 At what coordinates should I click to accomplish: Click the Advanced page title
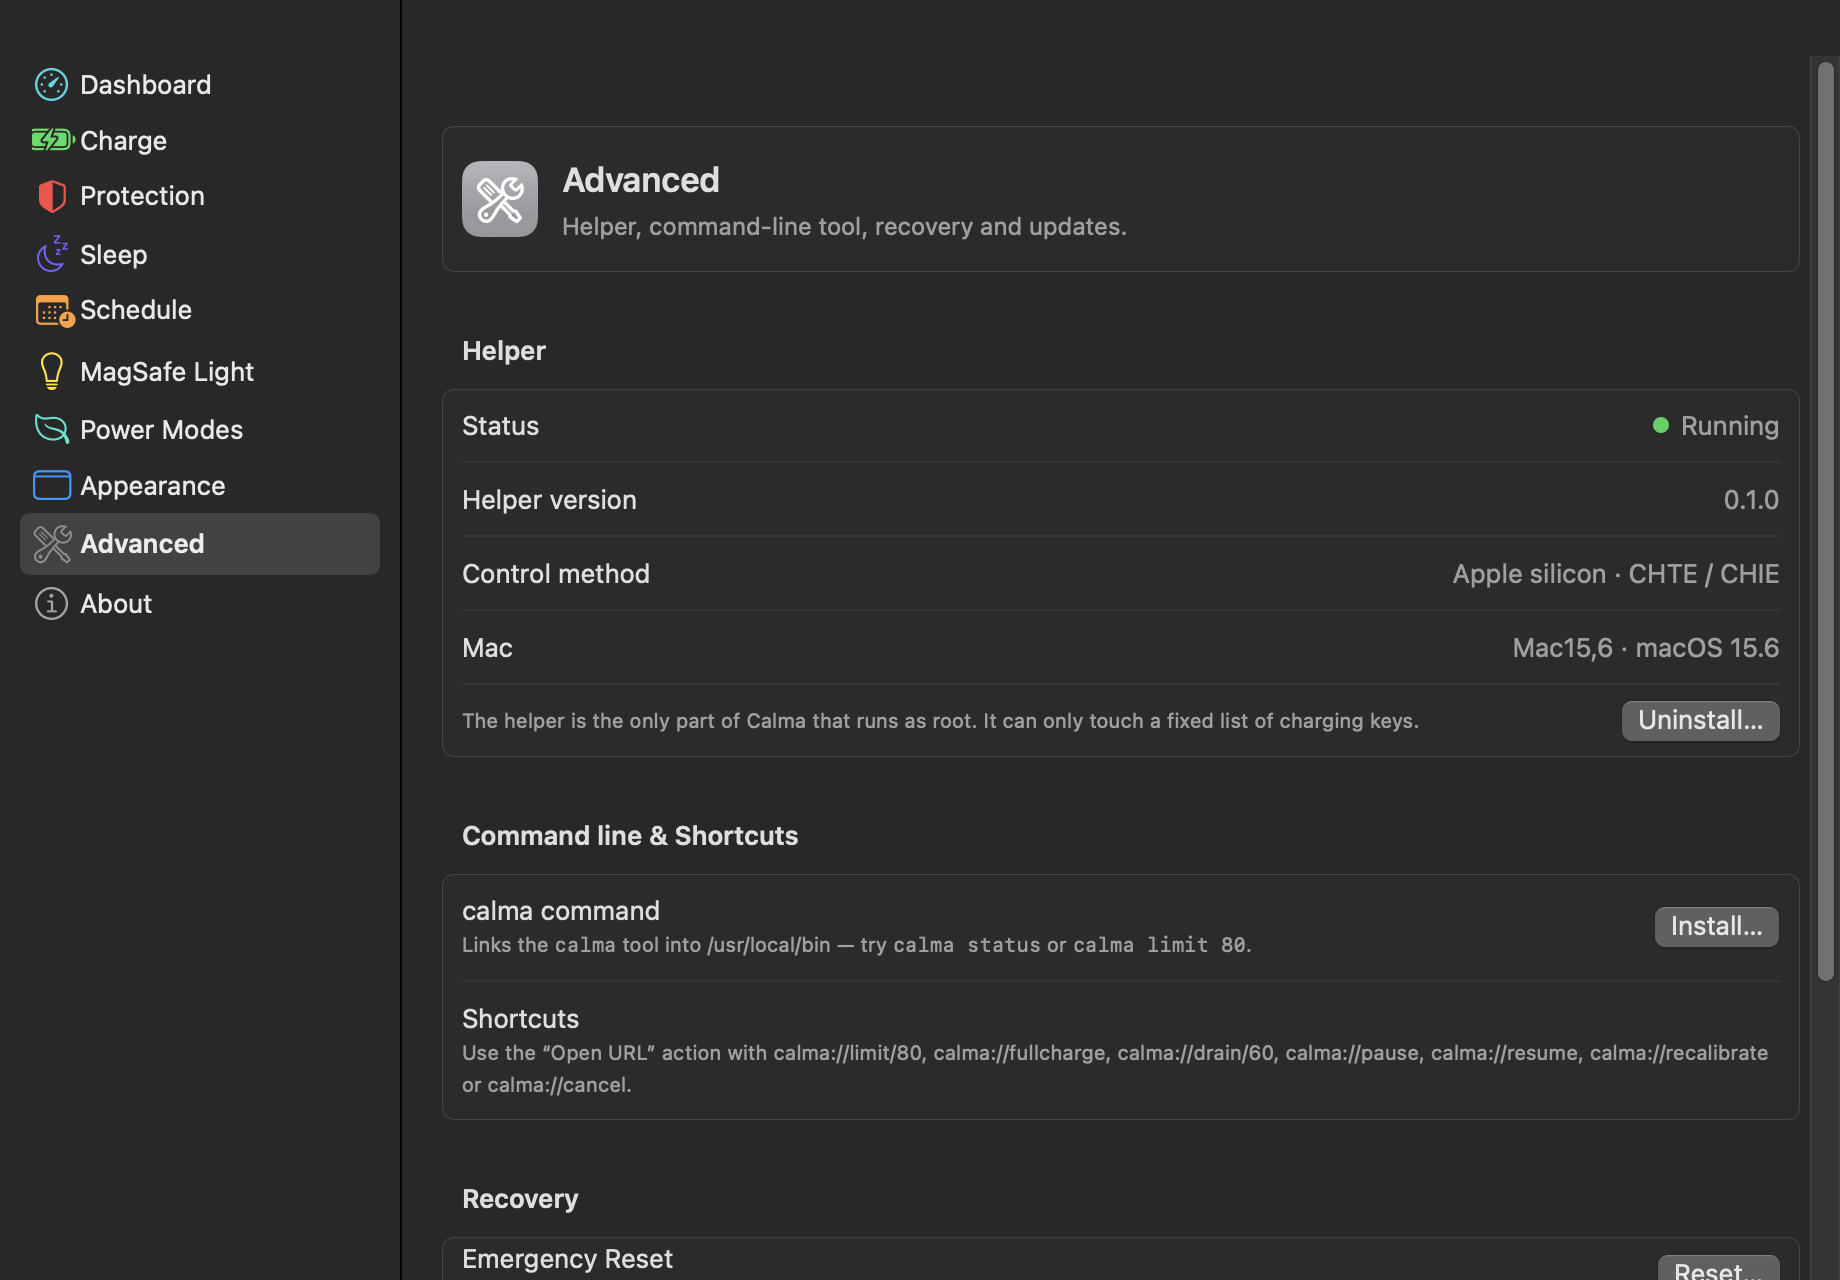[x=641, y=180]
